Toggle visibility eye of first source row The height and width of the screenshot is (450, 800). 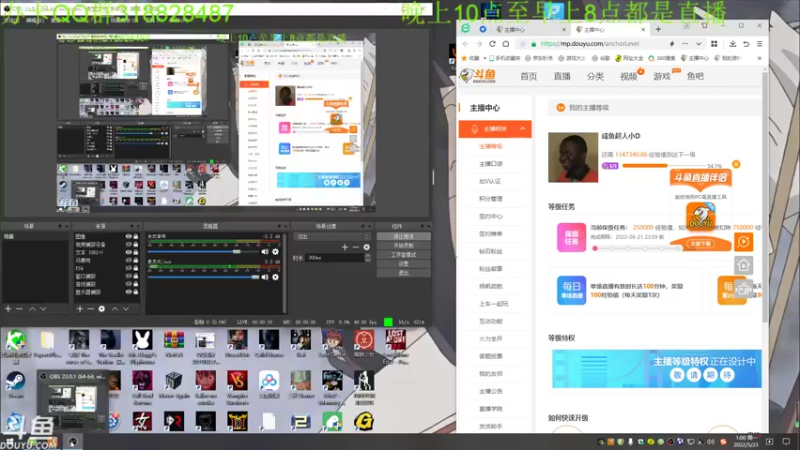[129, 237]
